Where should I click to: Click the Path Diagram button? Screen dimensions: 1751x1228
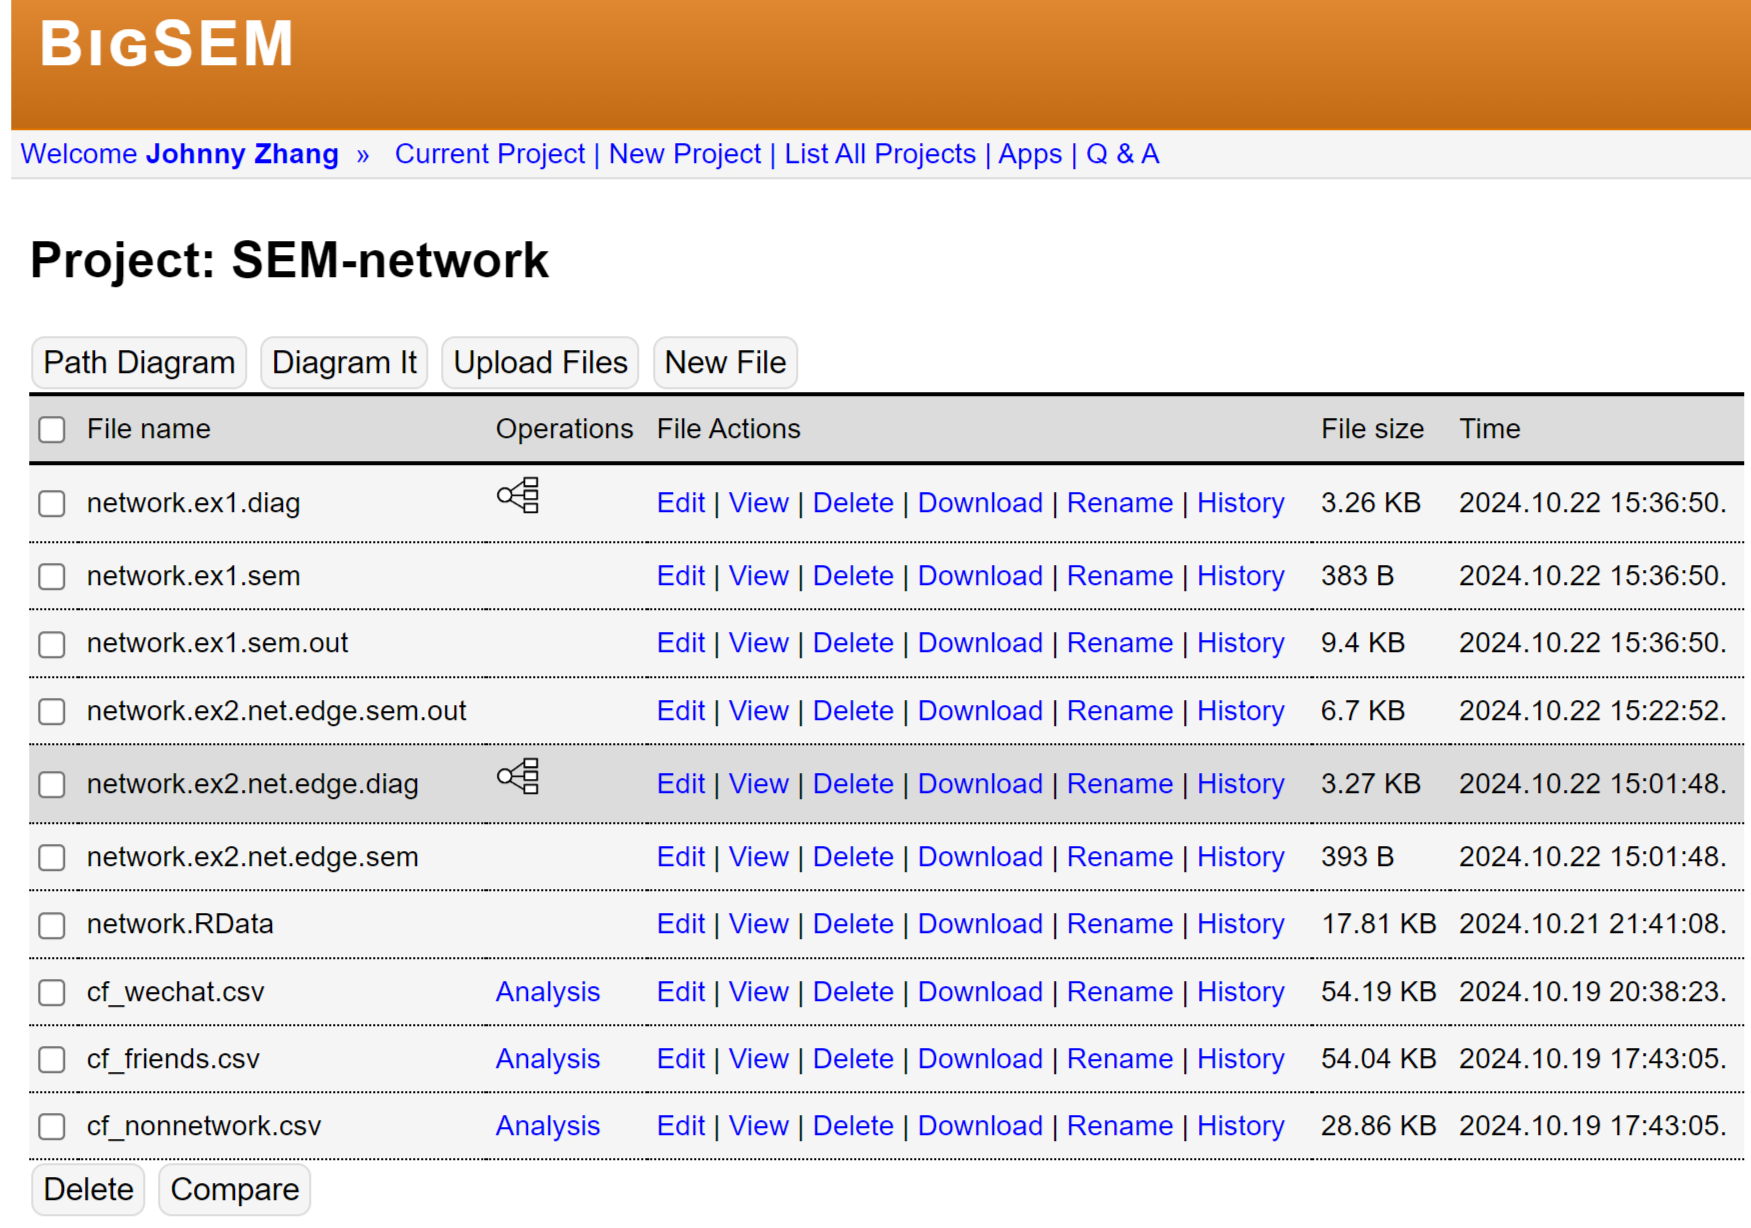click(139, 362)
